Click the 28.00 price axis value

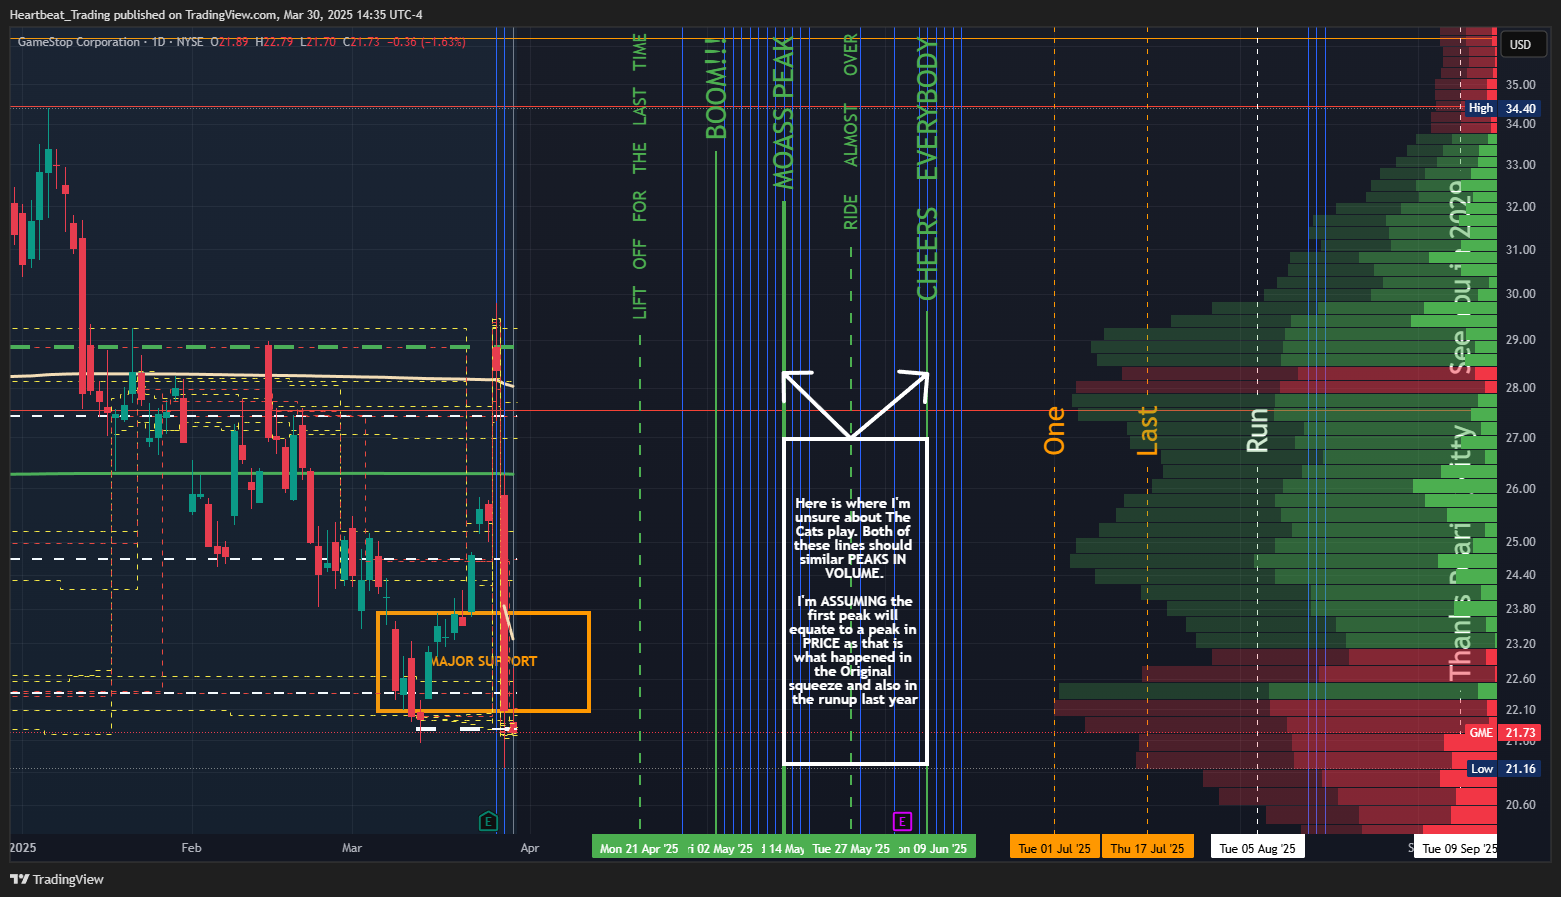[x=1521, y=388]
